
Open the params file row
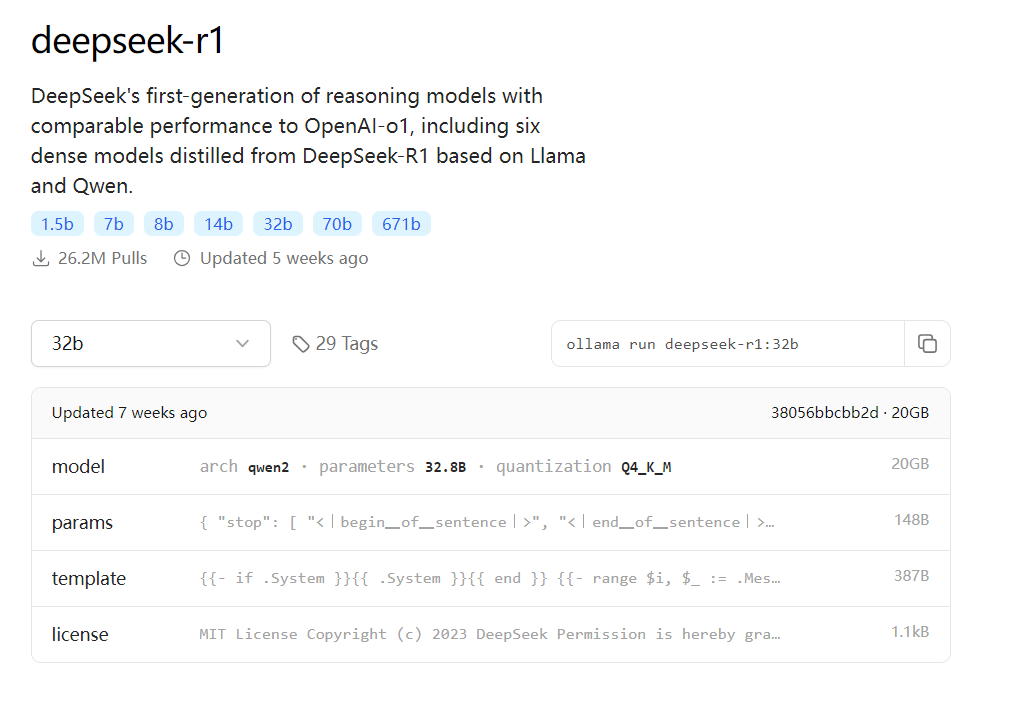[x=490, y=523]
